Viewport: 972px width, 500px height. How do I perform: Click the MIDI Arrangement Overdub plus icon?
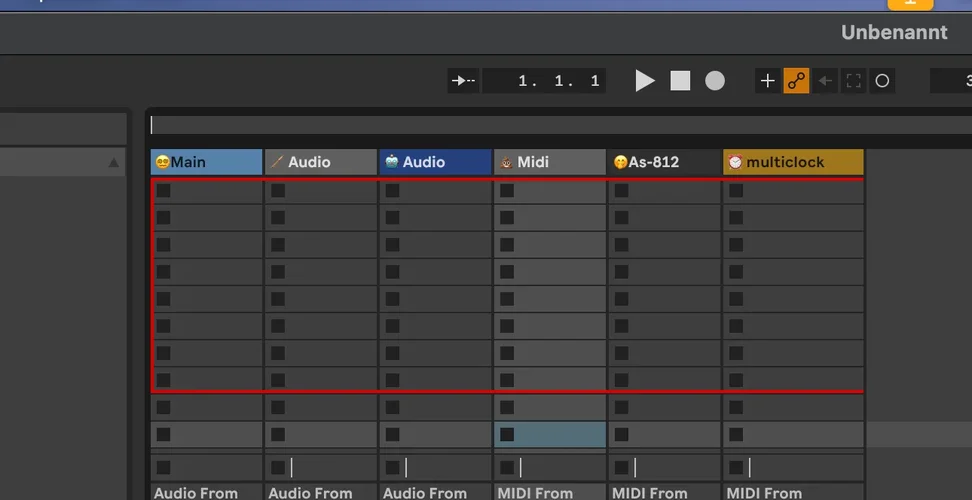pyautogui.click(x=767, y=81)
